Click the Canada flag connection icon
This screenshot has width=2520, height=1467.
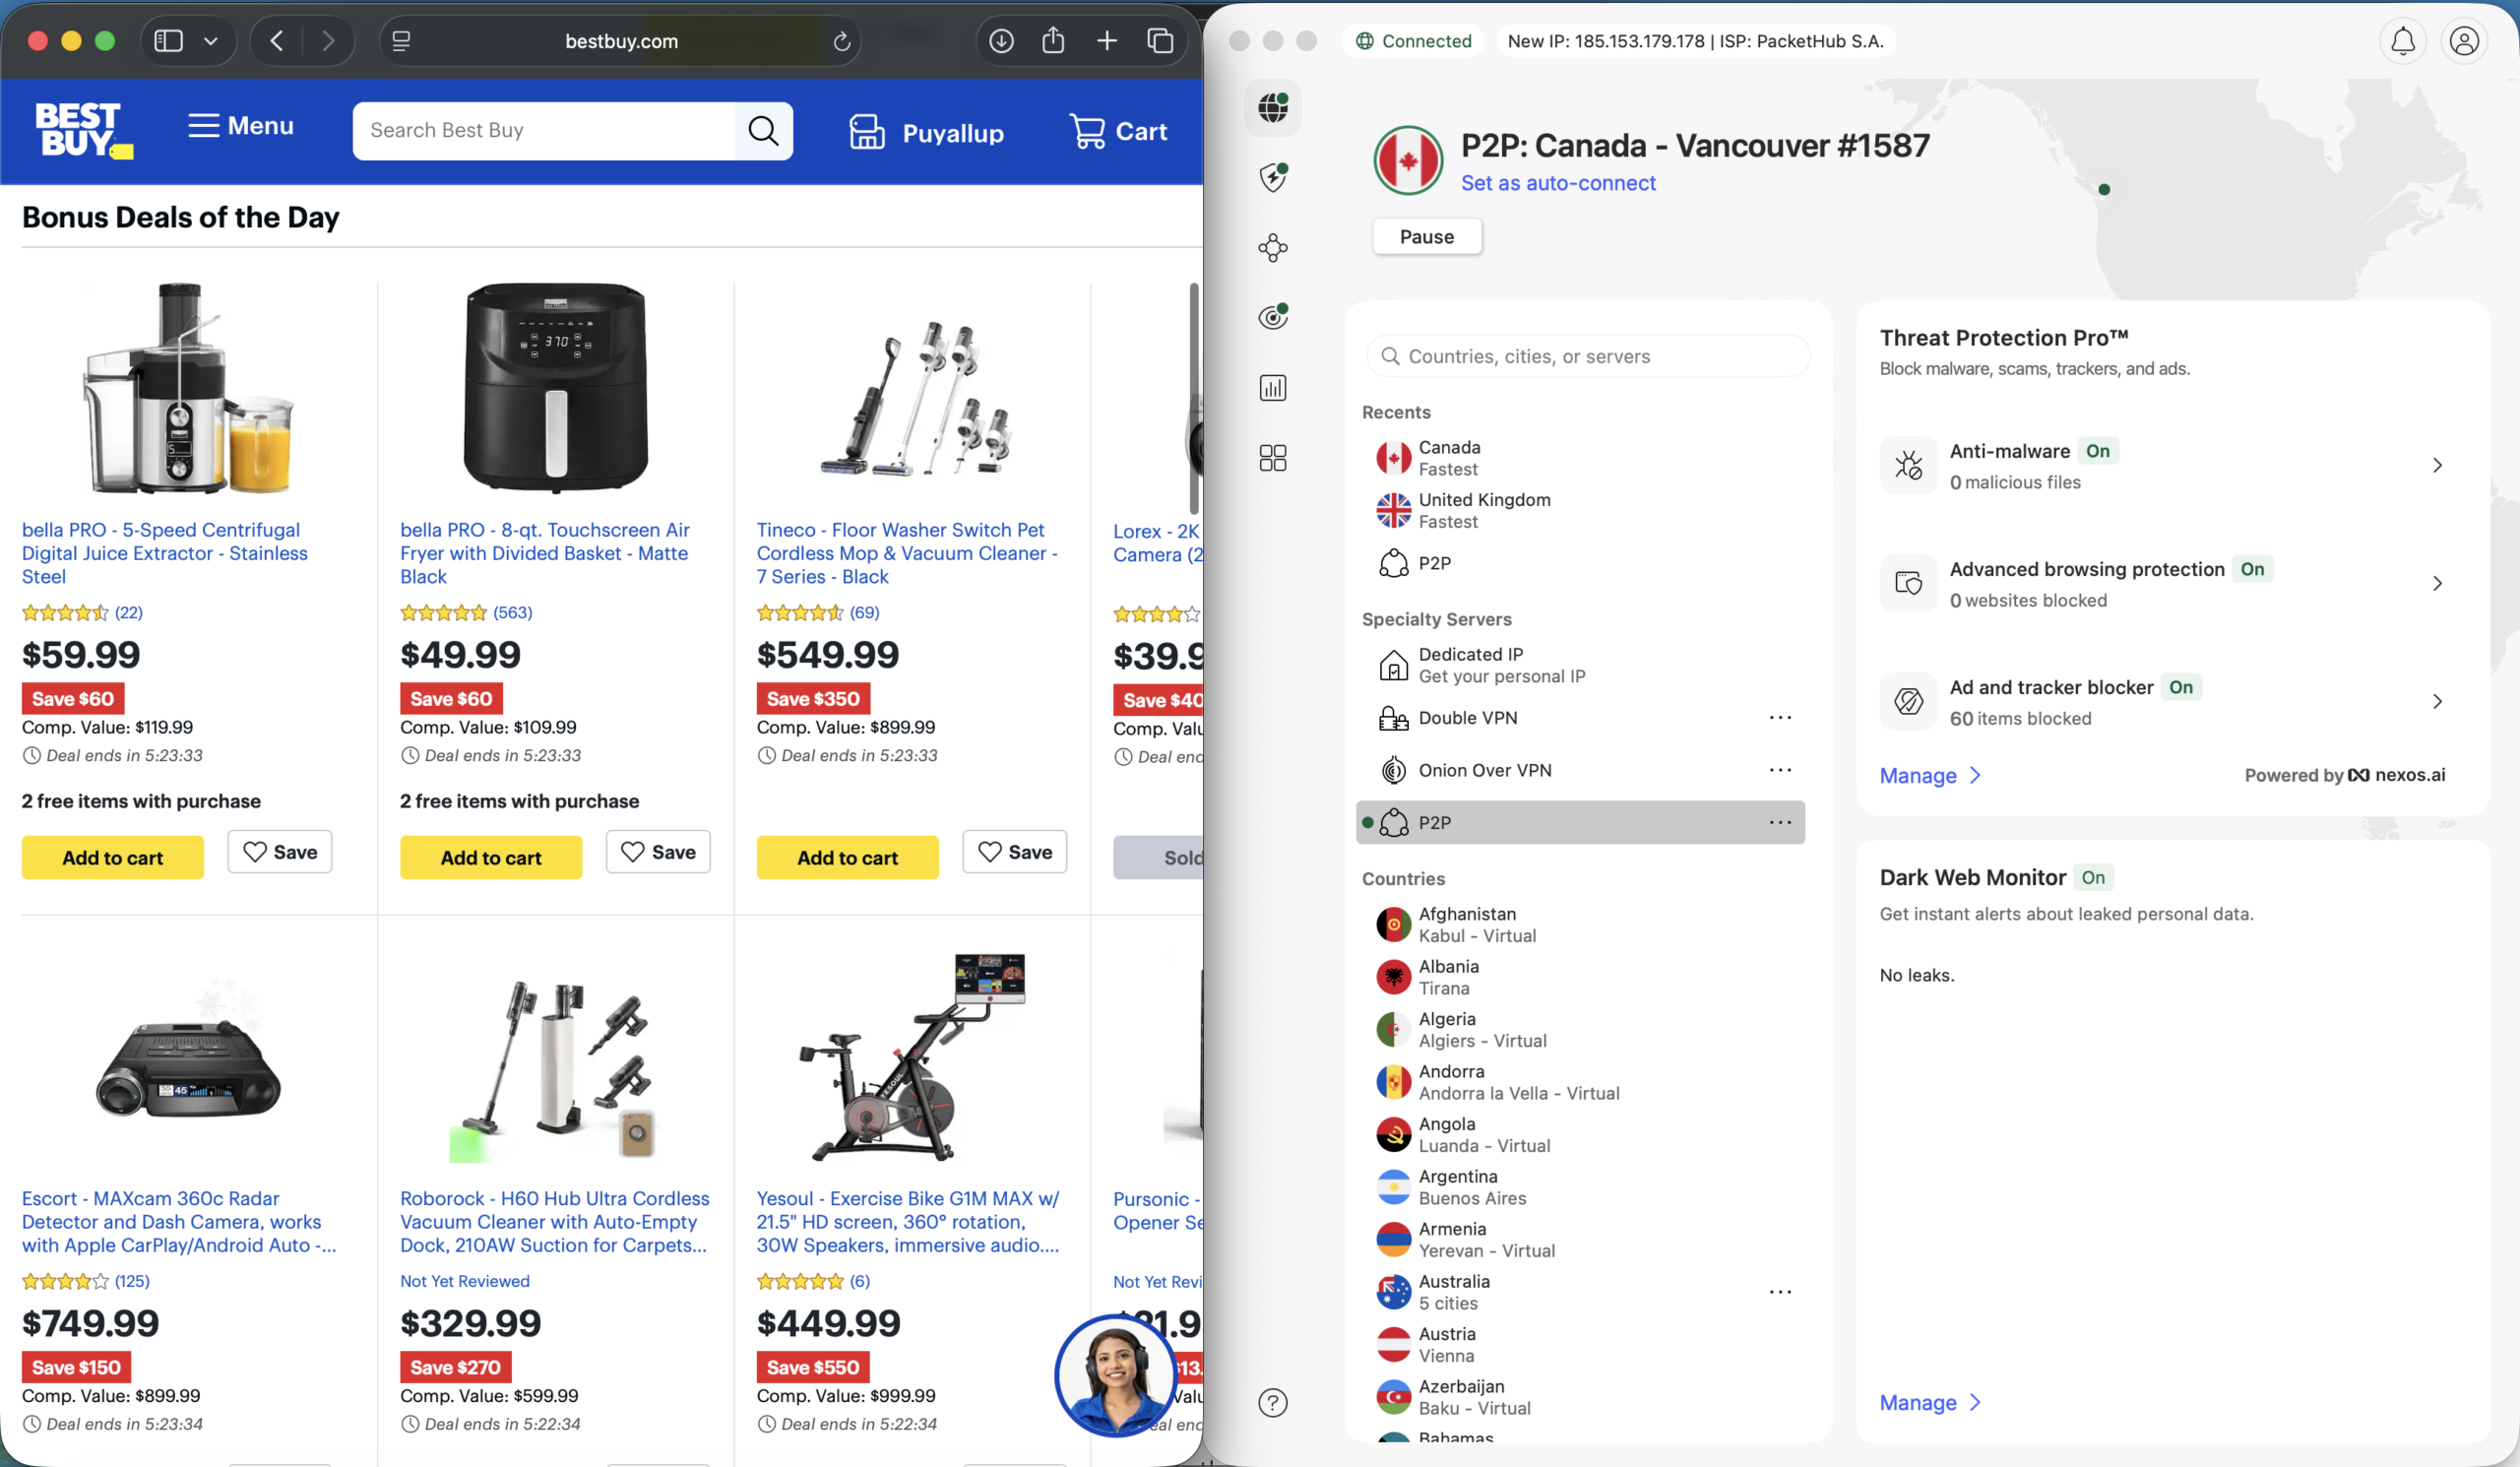click(x=1408, y=160)
